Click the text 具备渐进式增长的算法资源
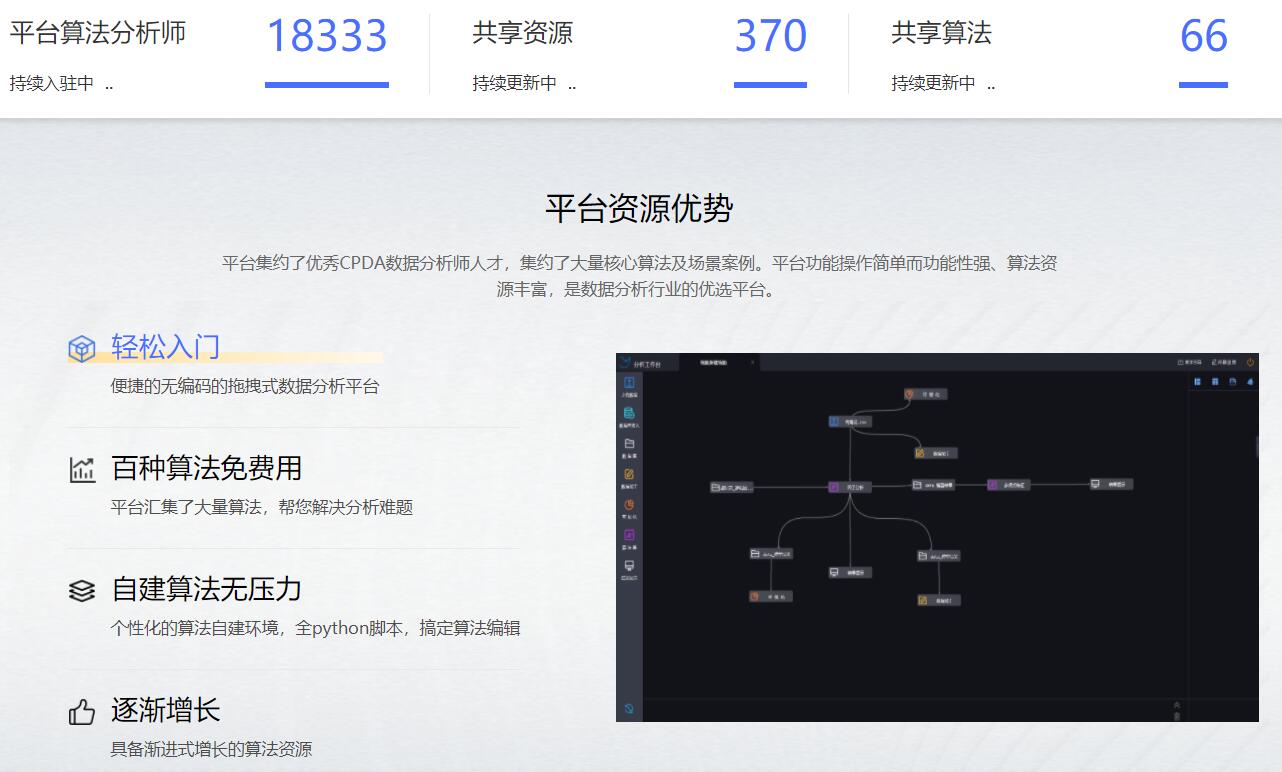 point(211,750)
